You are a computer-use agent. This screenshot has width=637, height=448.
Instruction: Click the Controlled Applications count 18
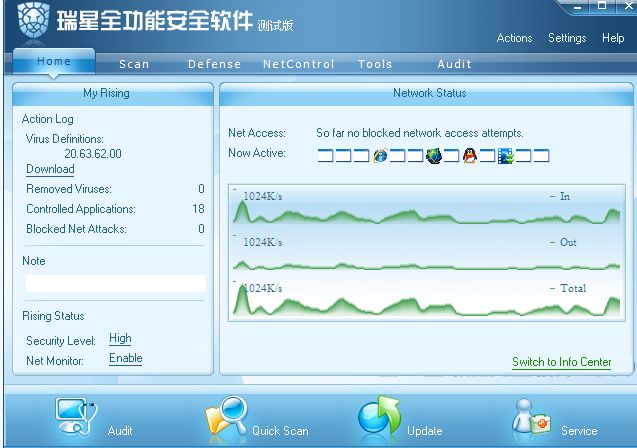click(x=198, y=209)
